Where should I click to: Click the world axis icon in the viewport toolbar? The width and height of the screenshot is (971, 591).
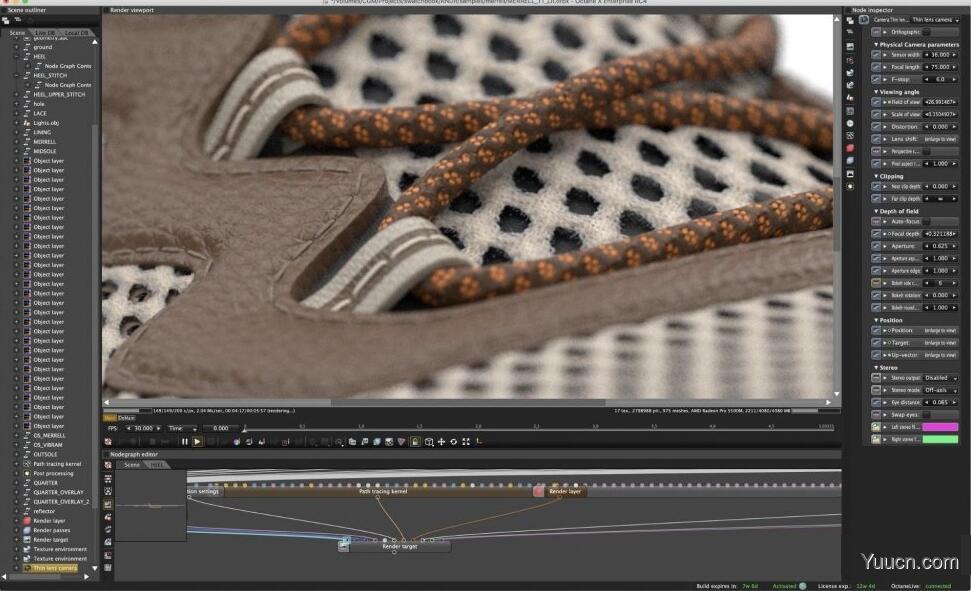[x=479, y=442]
